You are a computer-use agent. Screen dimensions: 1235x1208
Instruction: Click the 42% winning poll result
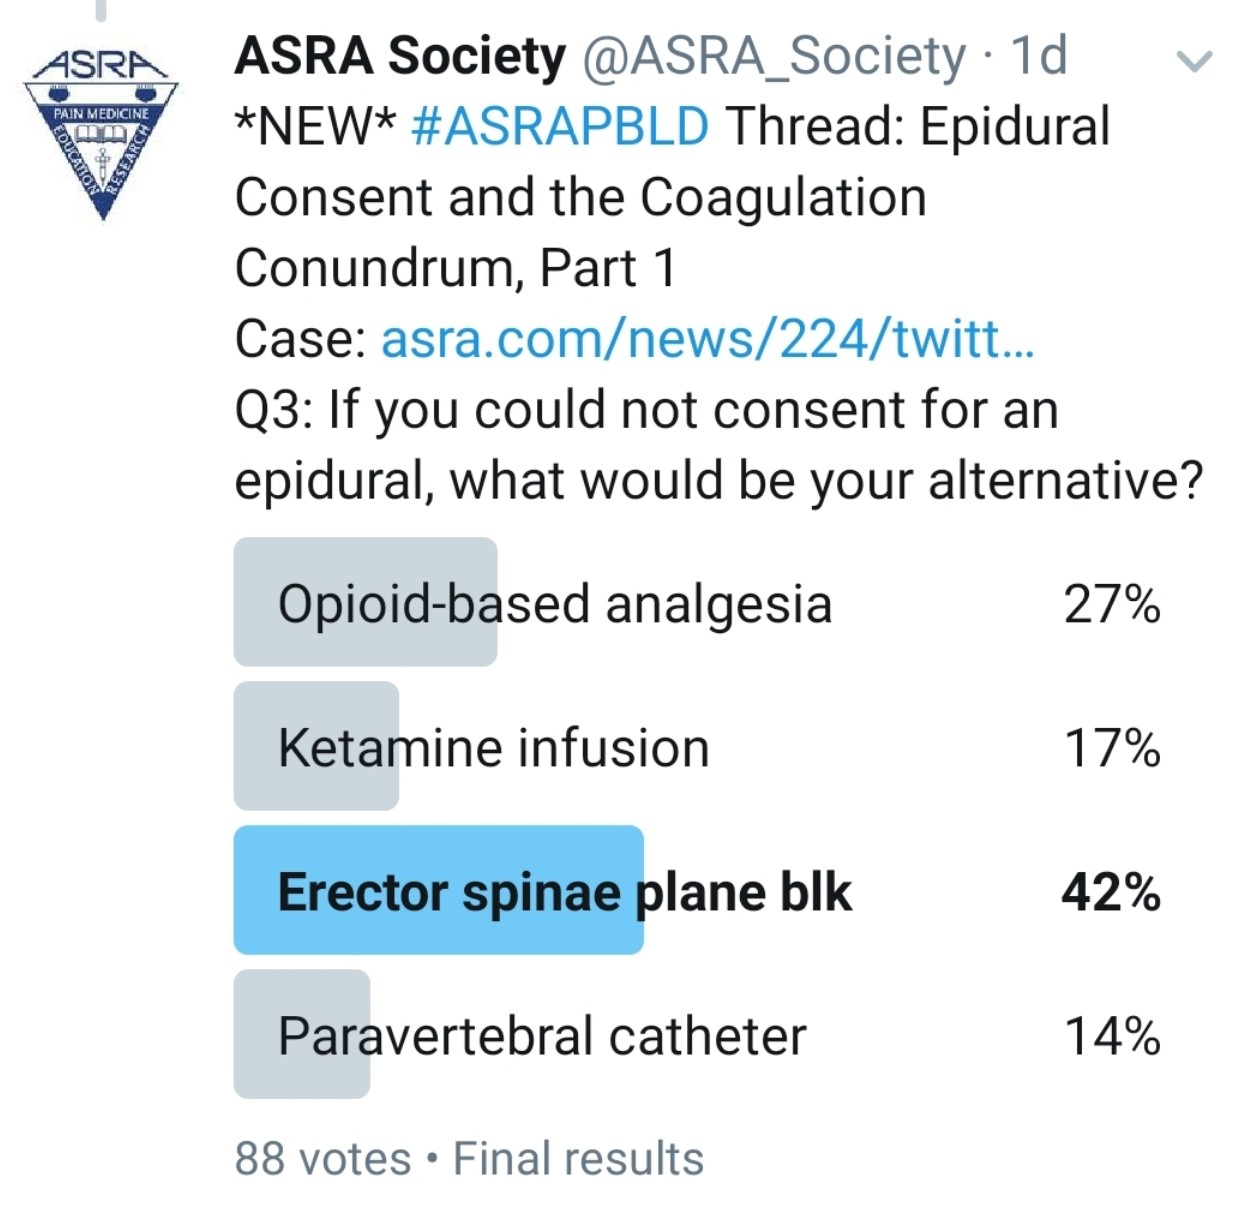[x=1111, y=891]
